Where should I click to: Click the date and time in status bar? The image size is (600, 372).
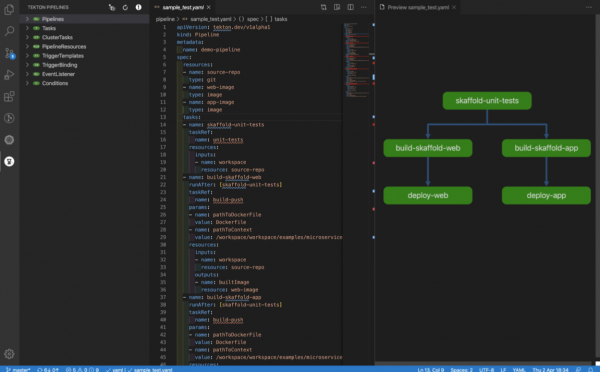click(550, 370)
